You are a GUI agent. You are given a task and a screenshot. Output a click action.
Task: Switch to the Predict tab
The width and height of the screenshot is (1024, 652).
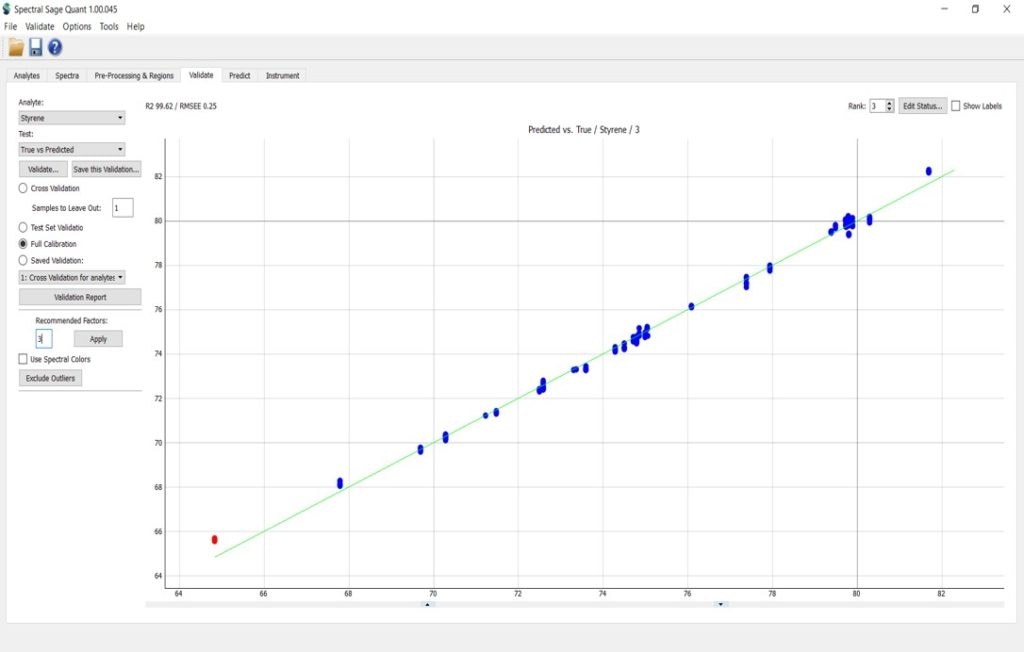(x=240, y=76)
